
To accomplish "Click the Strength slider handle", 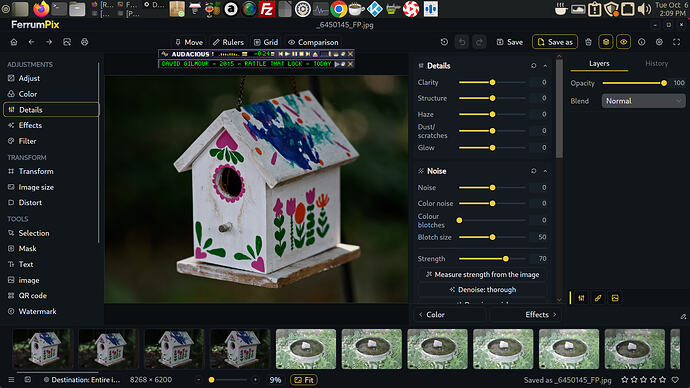I will tap(506, 259).
